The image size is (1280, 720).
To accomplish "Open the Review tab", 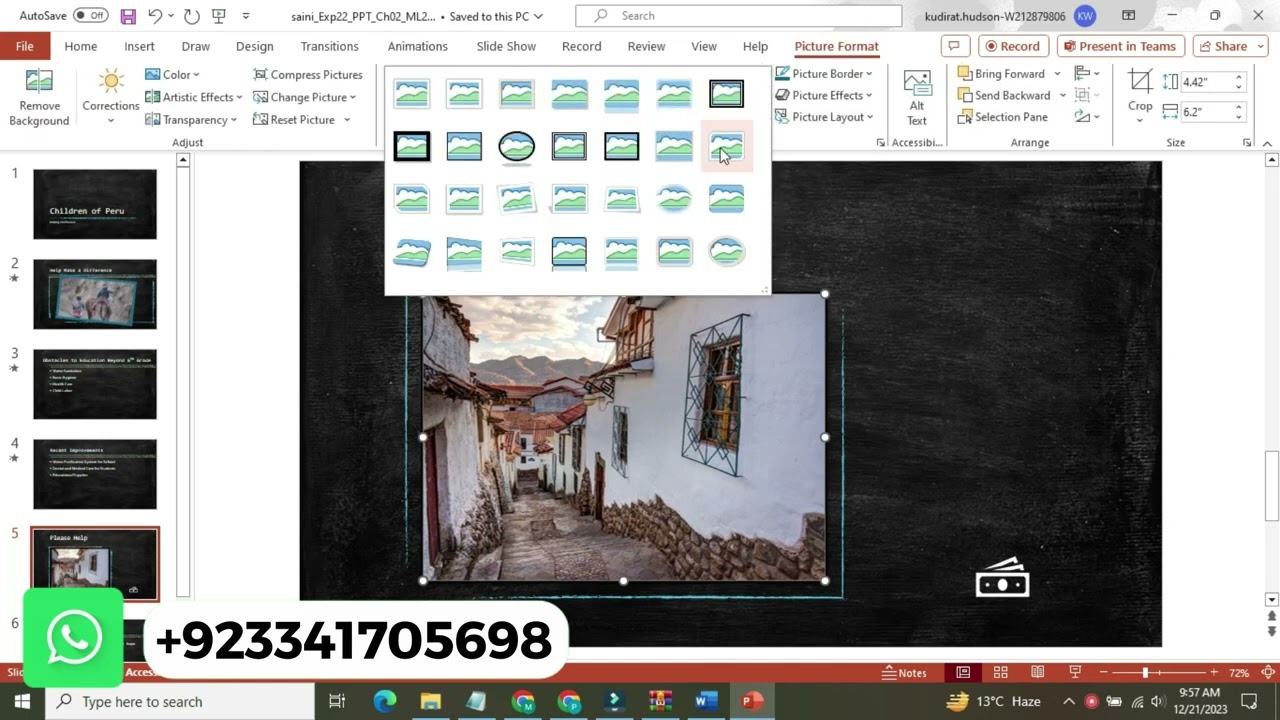I will [646, 46].
